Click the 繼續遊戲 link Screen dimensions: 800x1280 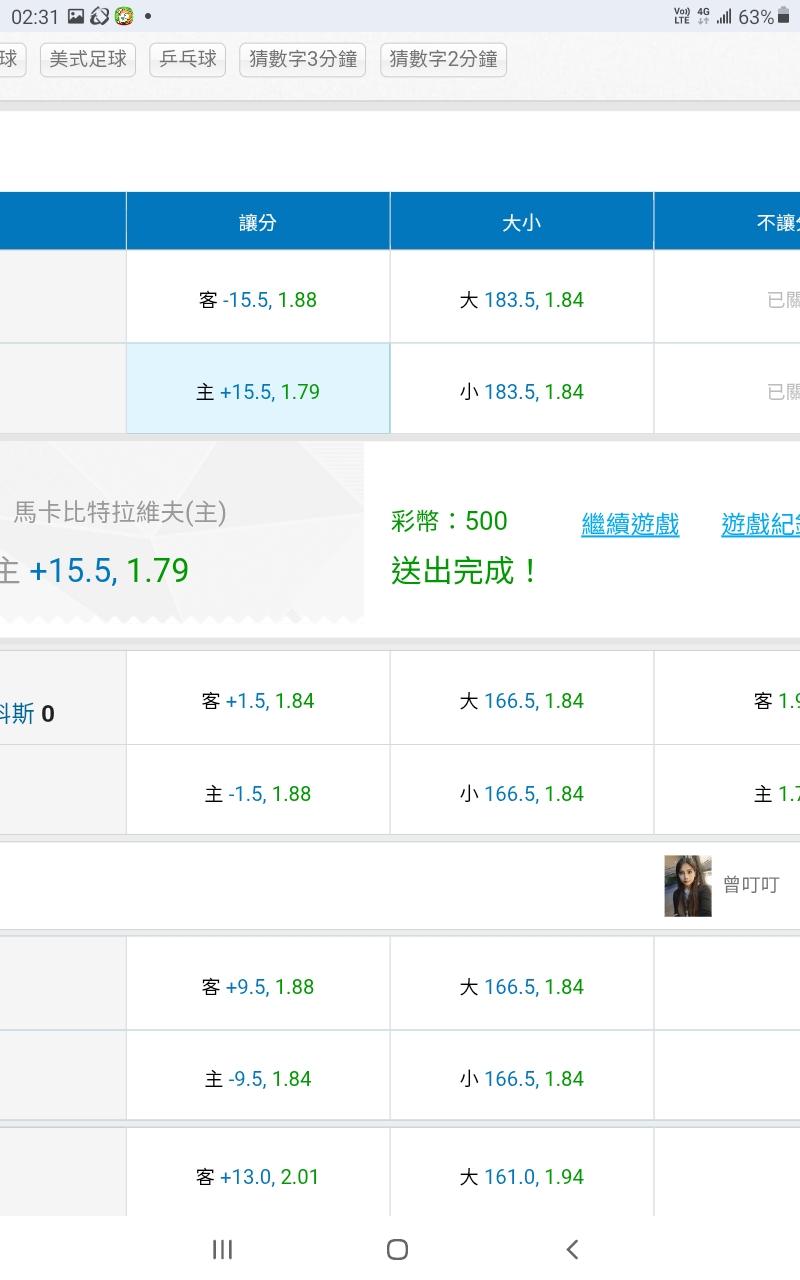(x=630, y=524)
